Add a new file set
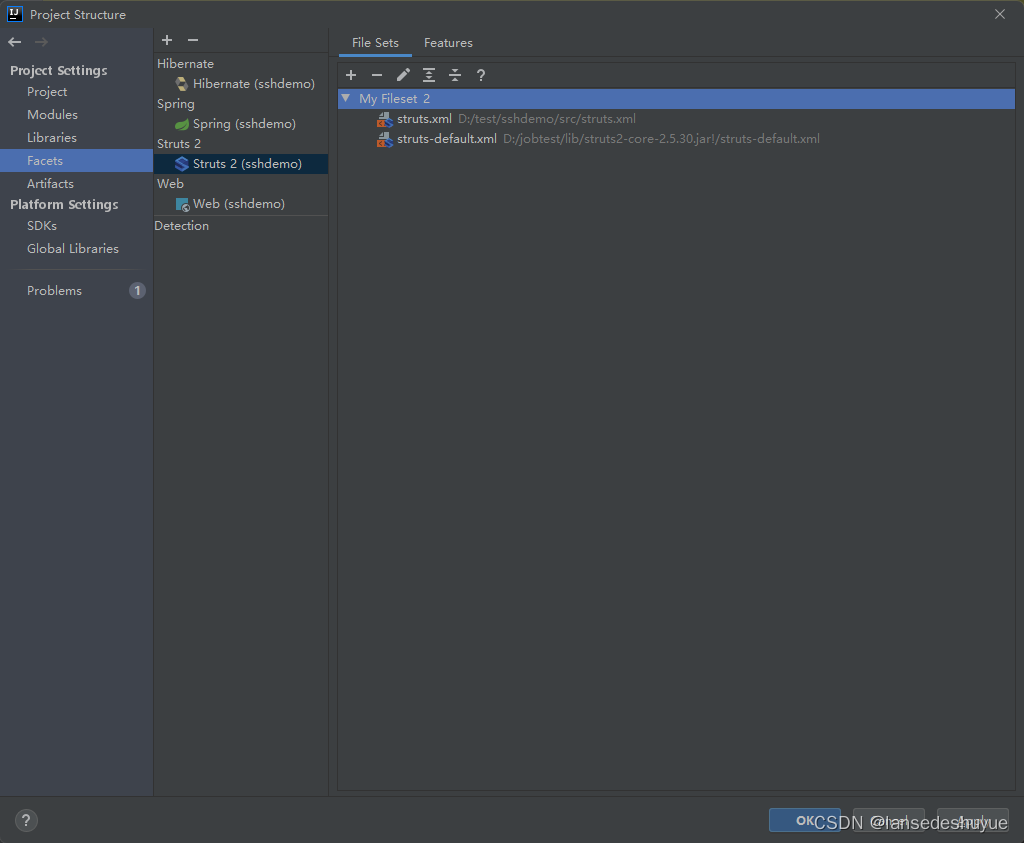Screen dimensions: 1024x843 coord(351,75)
